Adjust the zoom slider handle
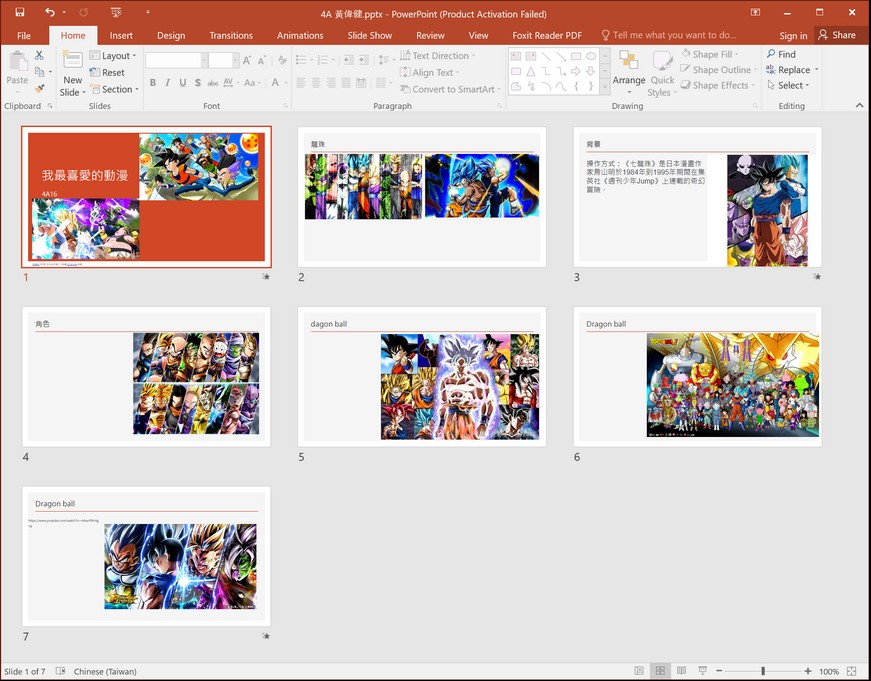Viewport: 871px width, 681px height. pyautogui.click(x=763, y=671)
